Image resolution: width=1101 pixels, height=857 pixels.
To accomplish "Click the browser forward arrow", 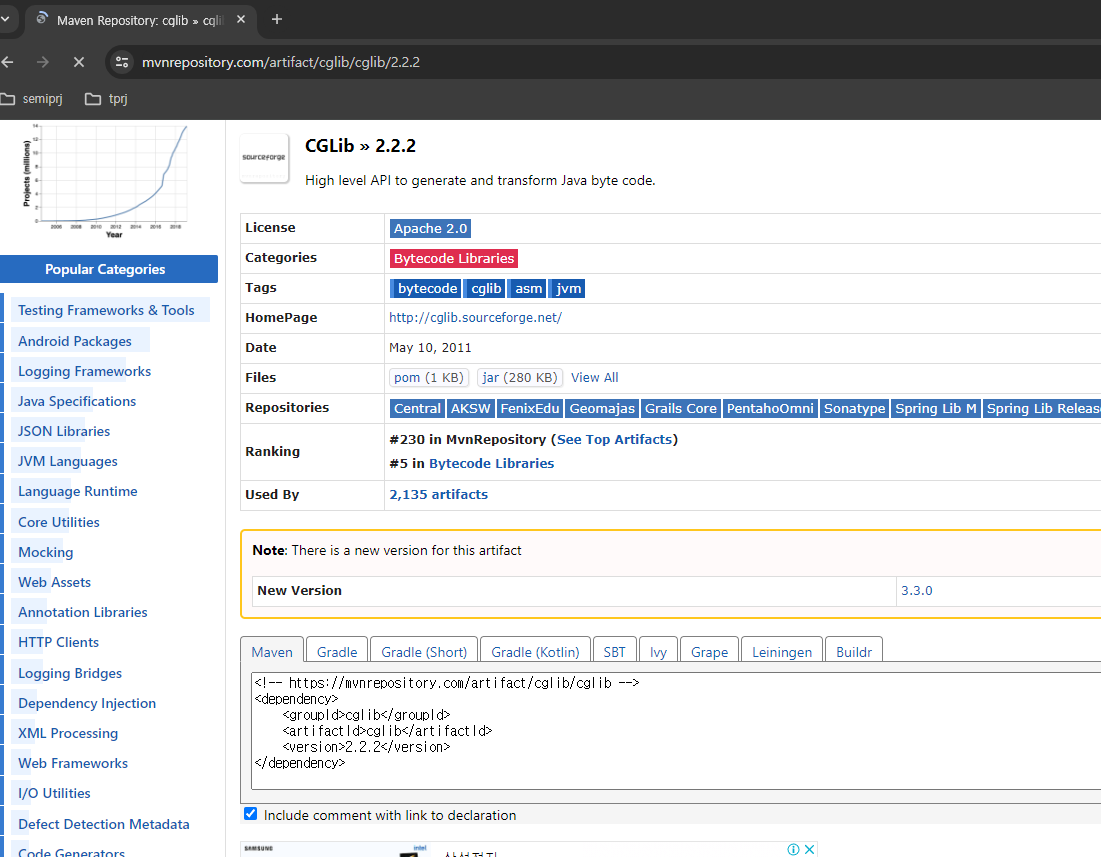I will point(43,62).
